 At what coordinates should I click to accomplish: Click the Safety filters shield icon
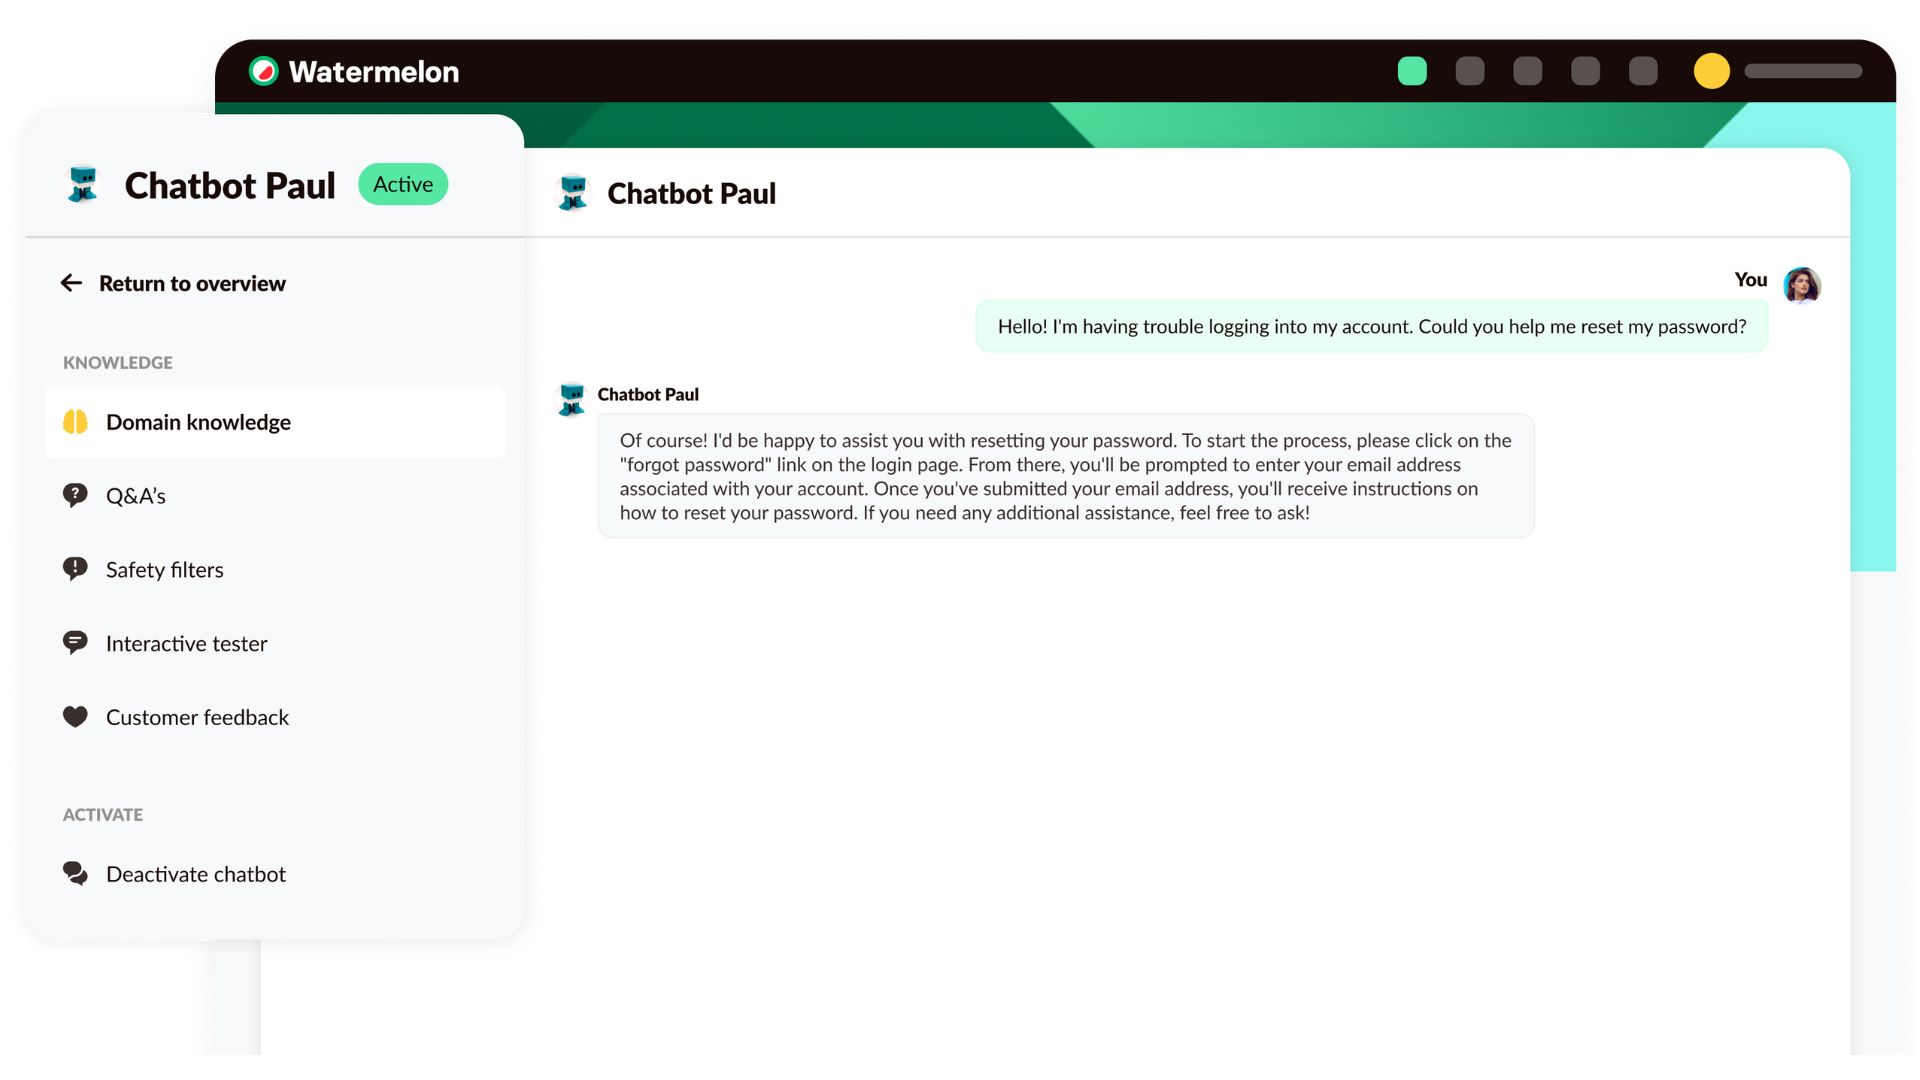pos(75,568)
